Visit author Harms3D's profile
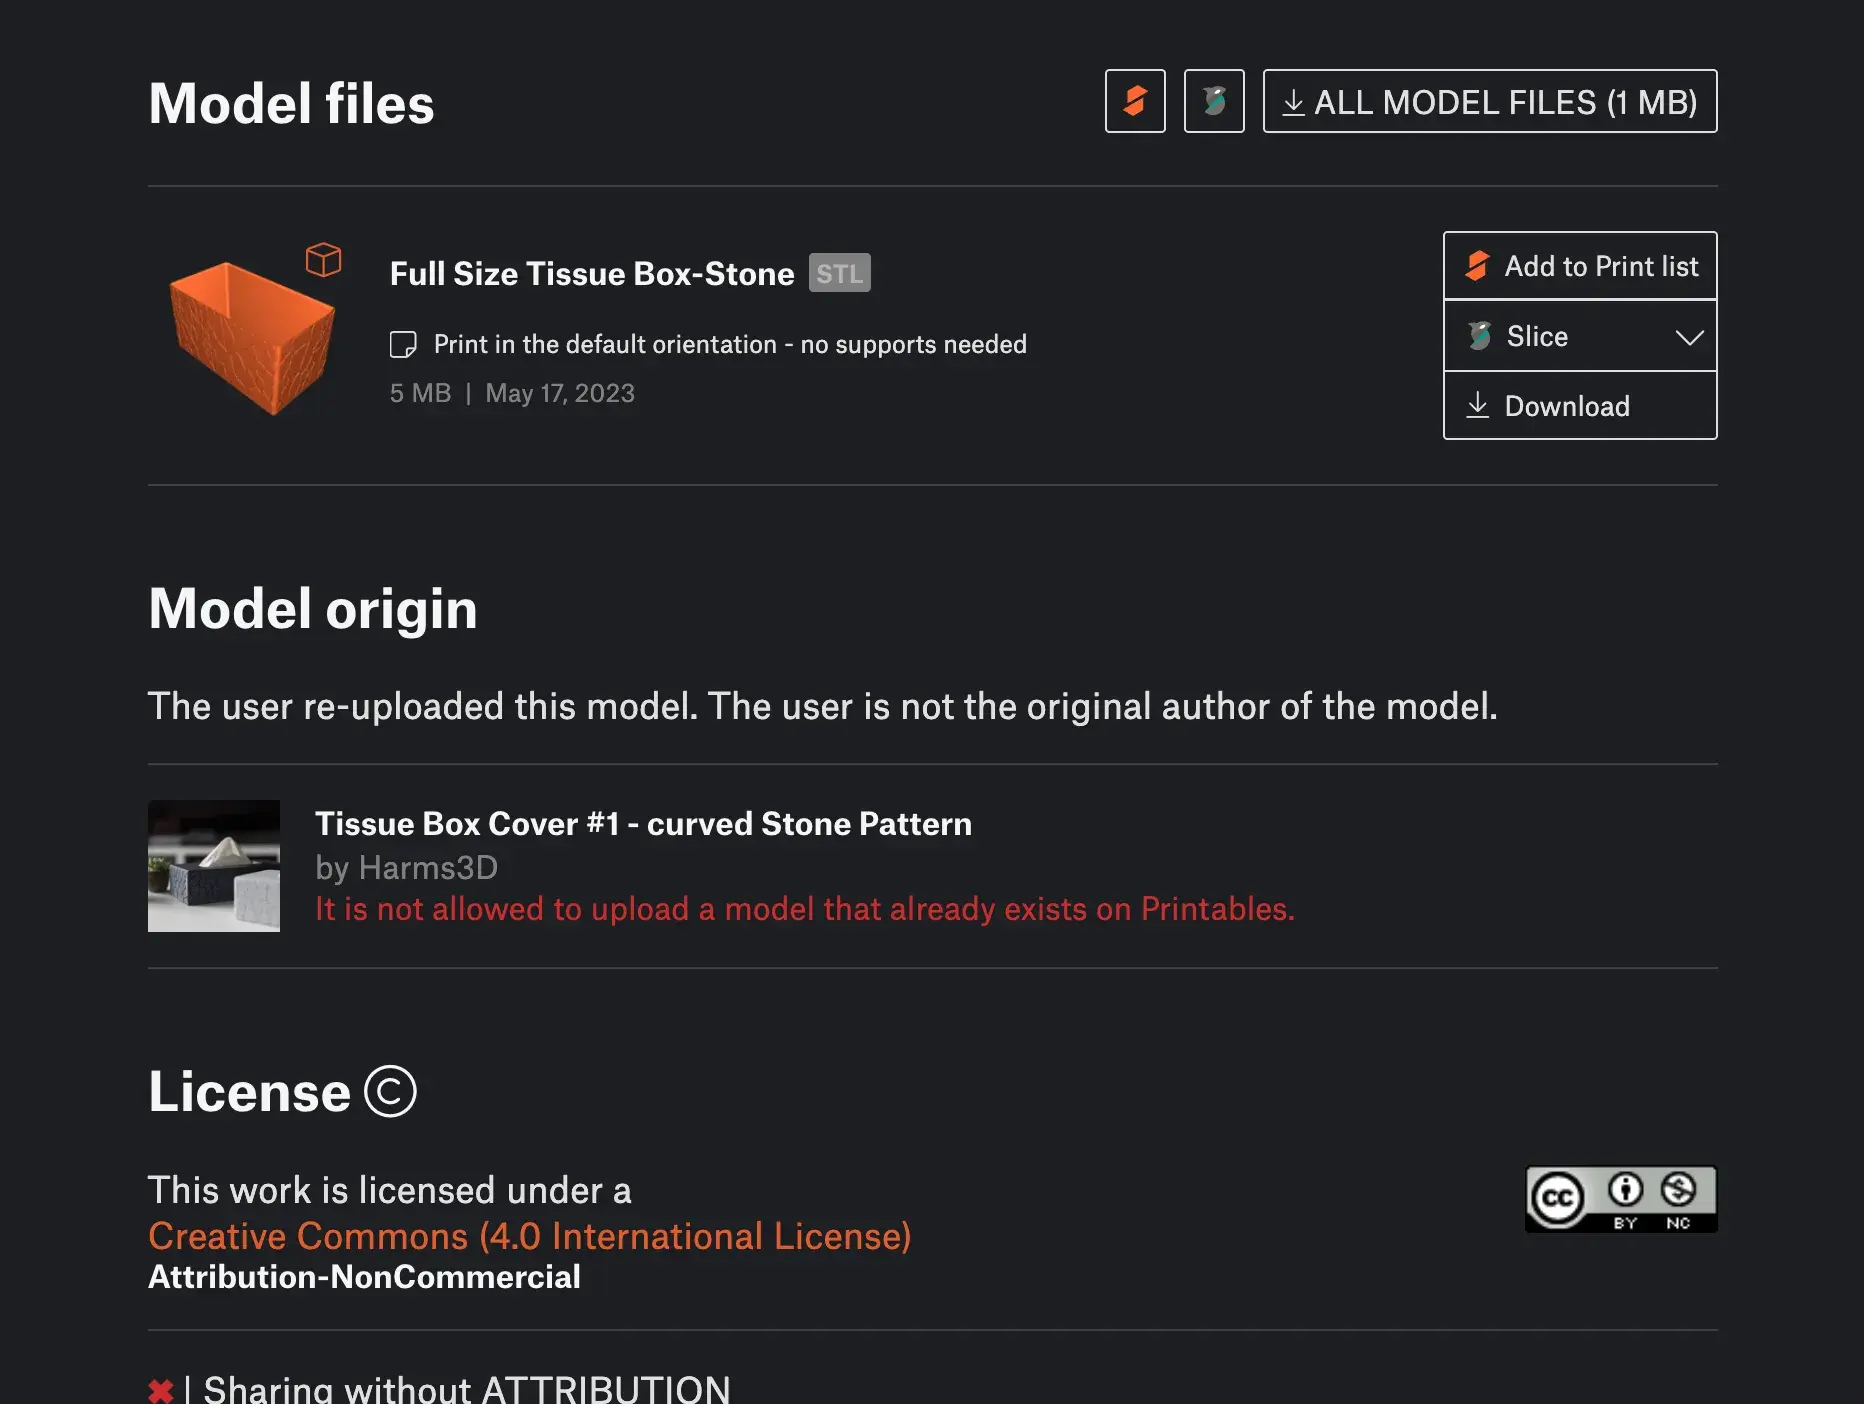Viewport: 1864px width, 1404px height. (x=428, y=867)
